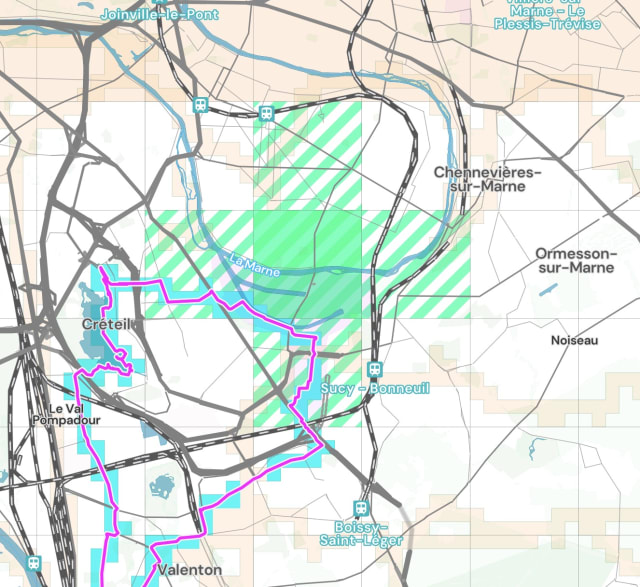This screenshot has width=640, height=587.
Task: Open the station icon on the green striped tile
Action: pyautogui.click(x=267, y=113)
